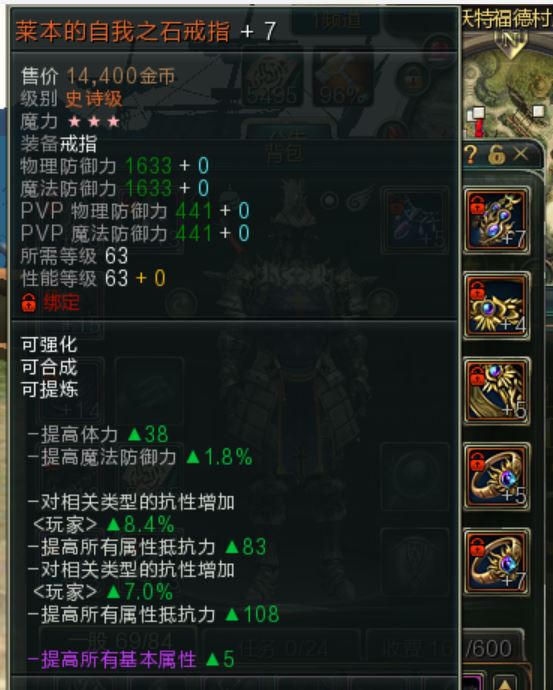Select the +5 blue gem ring
The height and width of the screenshot is (690, 553).
[497, 476]
